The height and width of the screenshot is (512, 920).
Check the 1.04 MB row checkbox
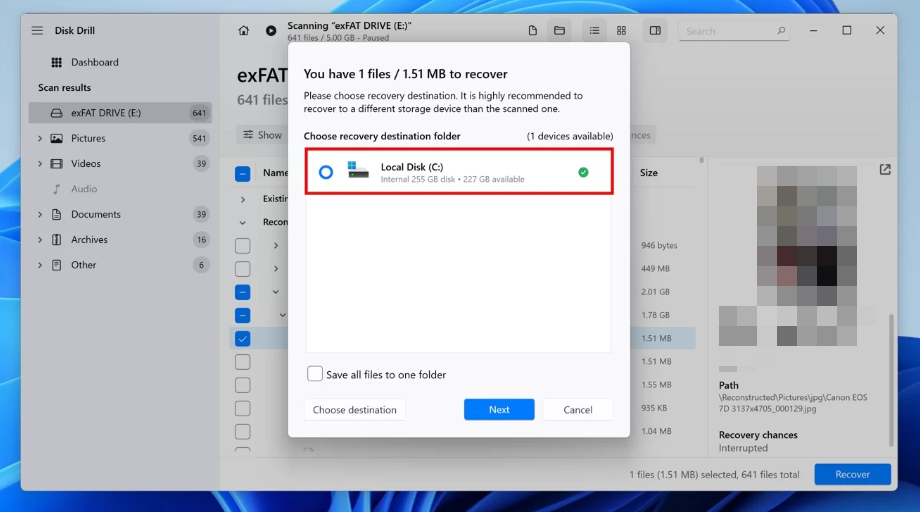tap(242, 432)
